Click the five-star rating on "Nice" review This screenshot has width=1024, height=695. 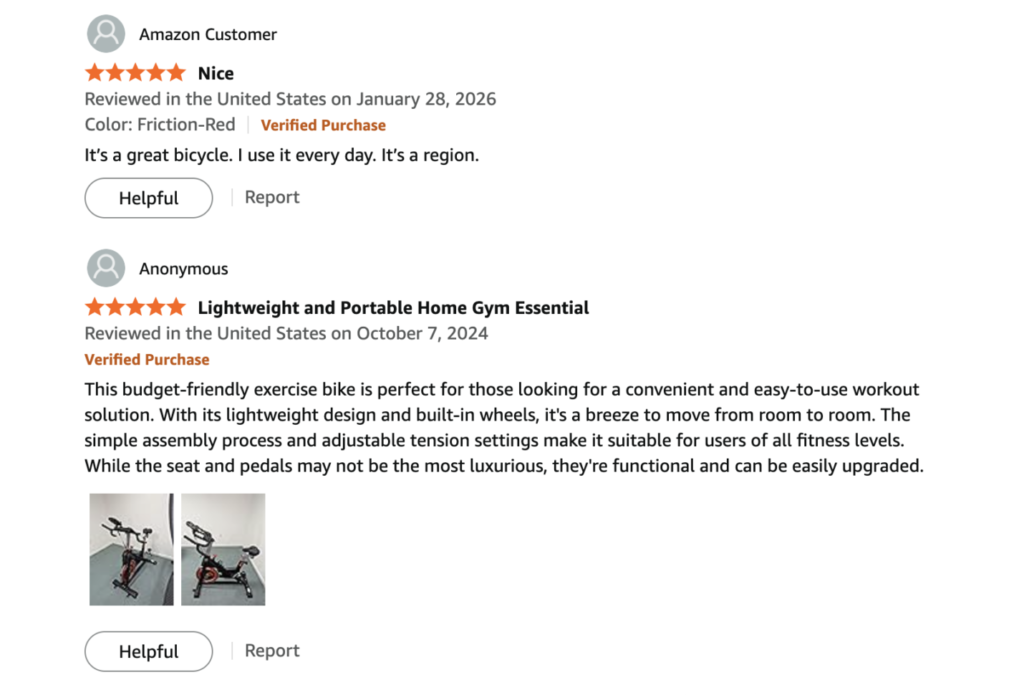pyautogui.click(x=135, y=73)
